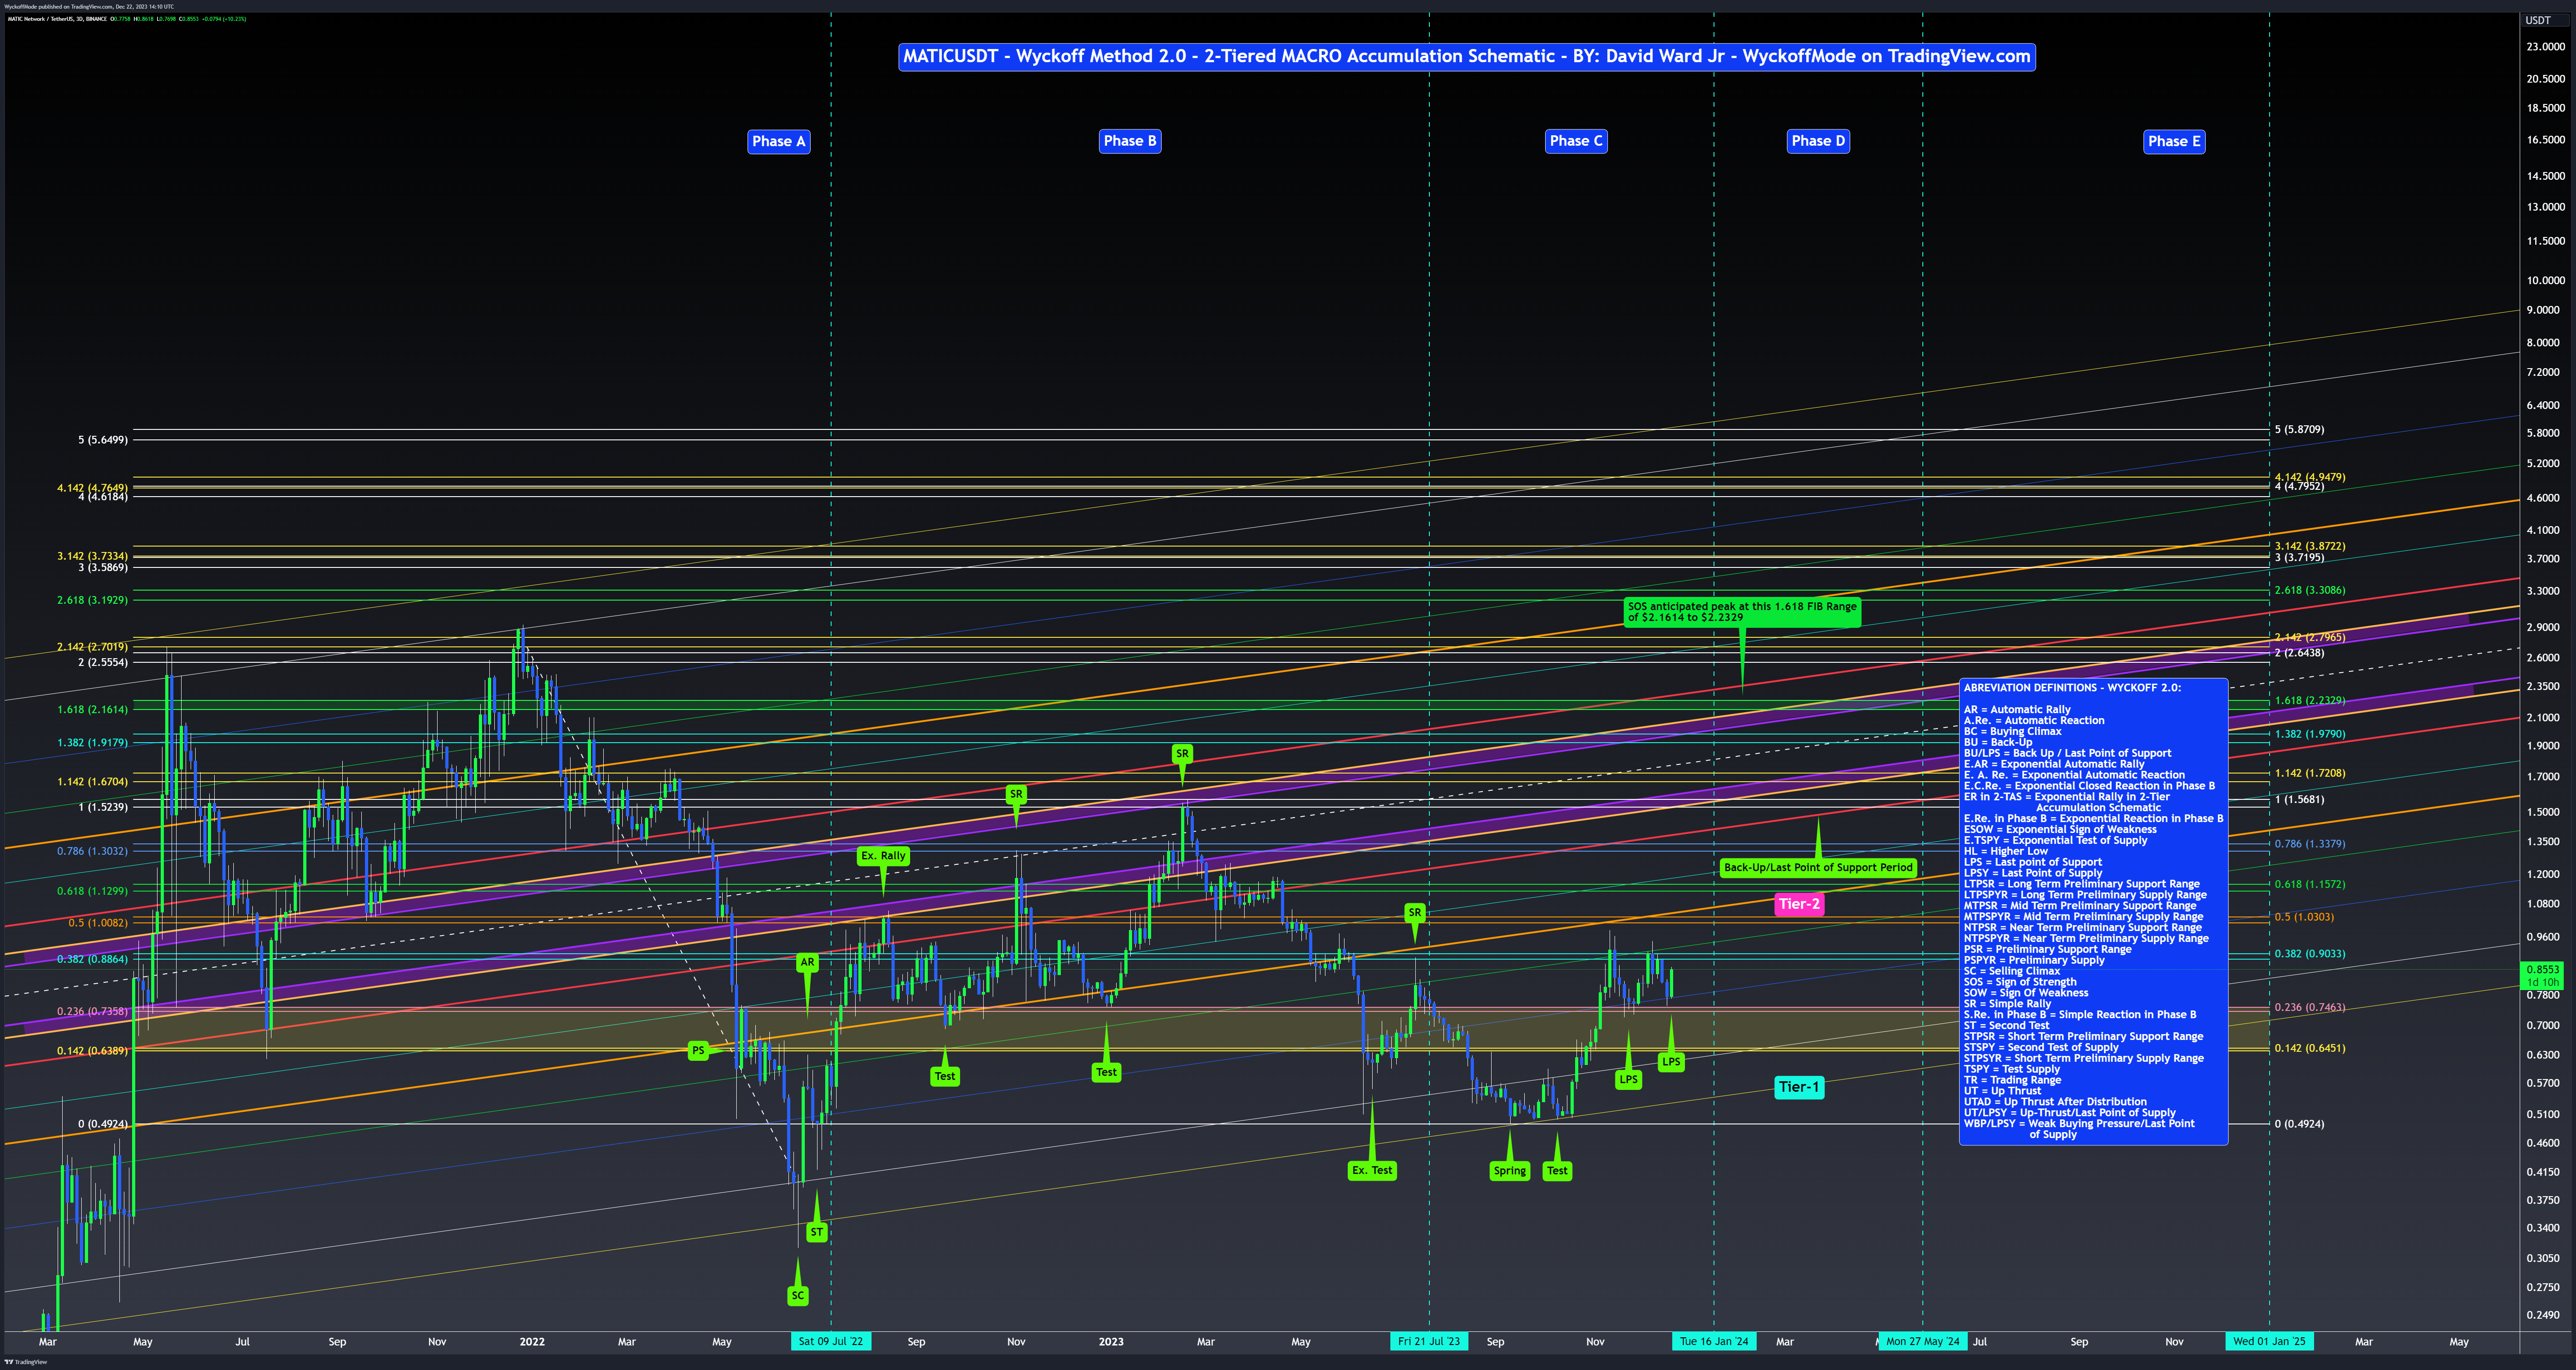The height and width of the screenshot is (1370, 2576).
Task: Select the Phase D label
Action: 1818,141
